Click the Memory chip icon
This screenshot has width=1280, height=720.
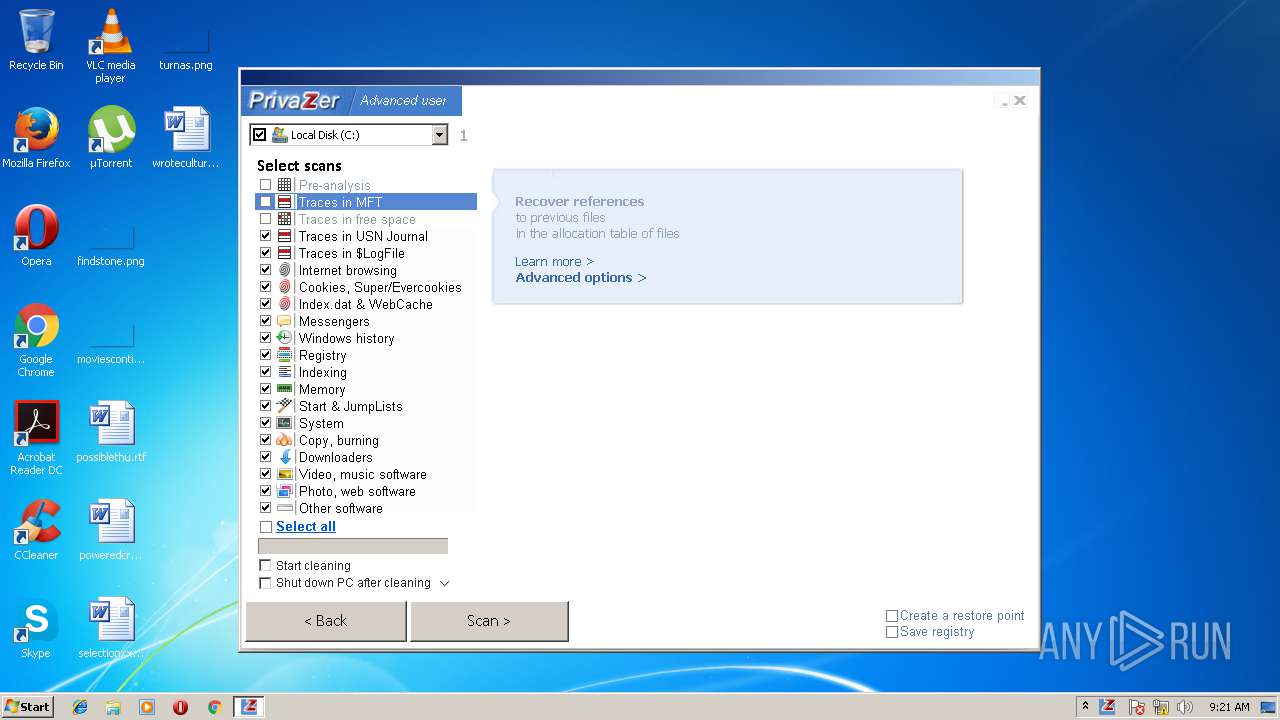[x=284, y=389]
